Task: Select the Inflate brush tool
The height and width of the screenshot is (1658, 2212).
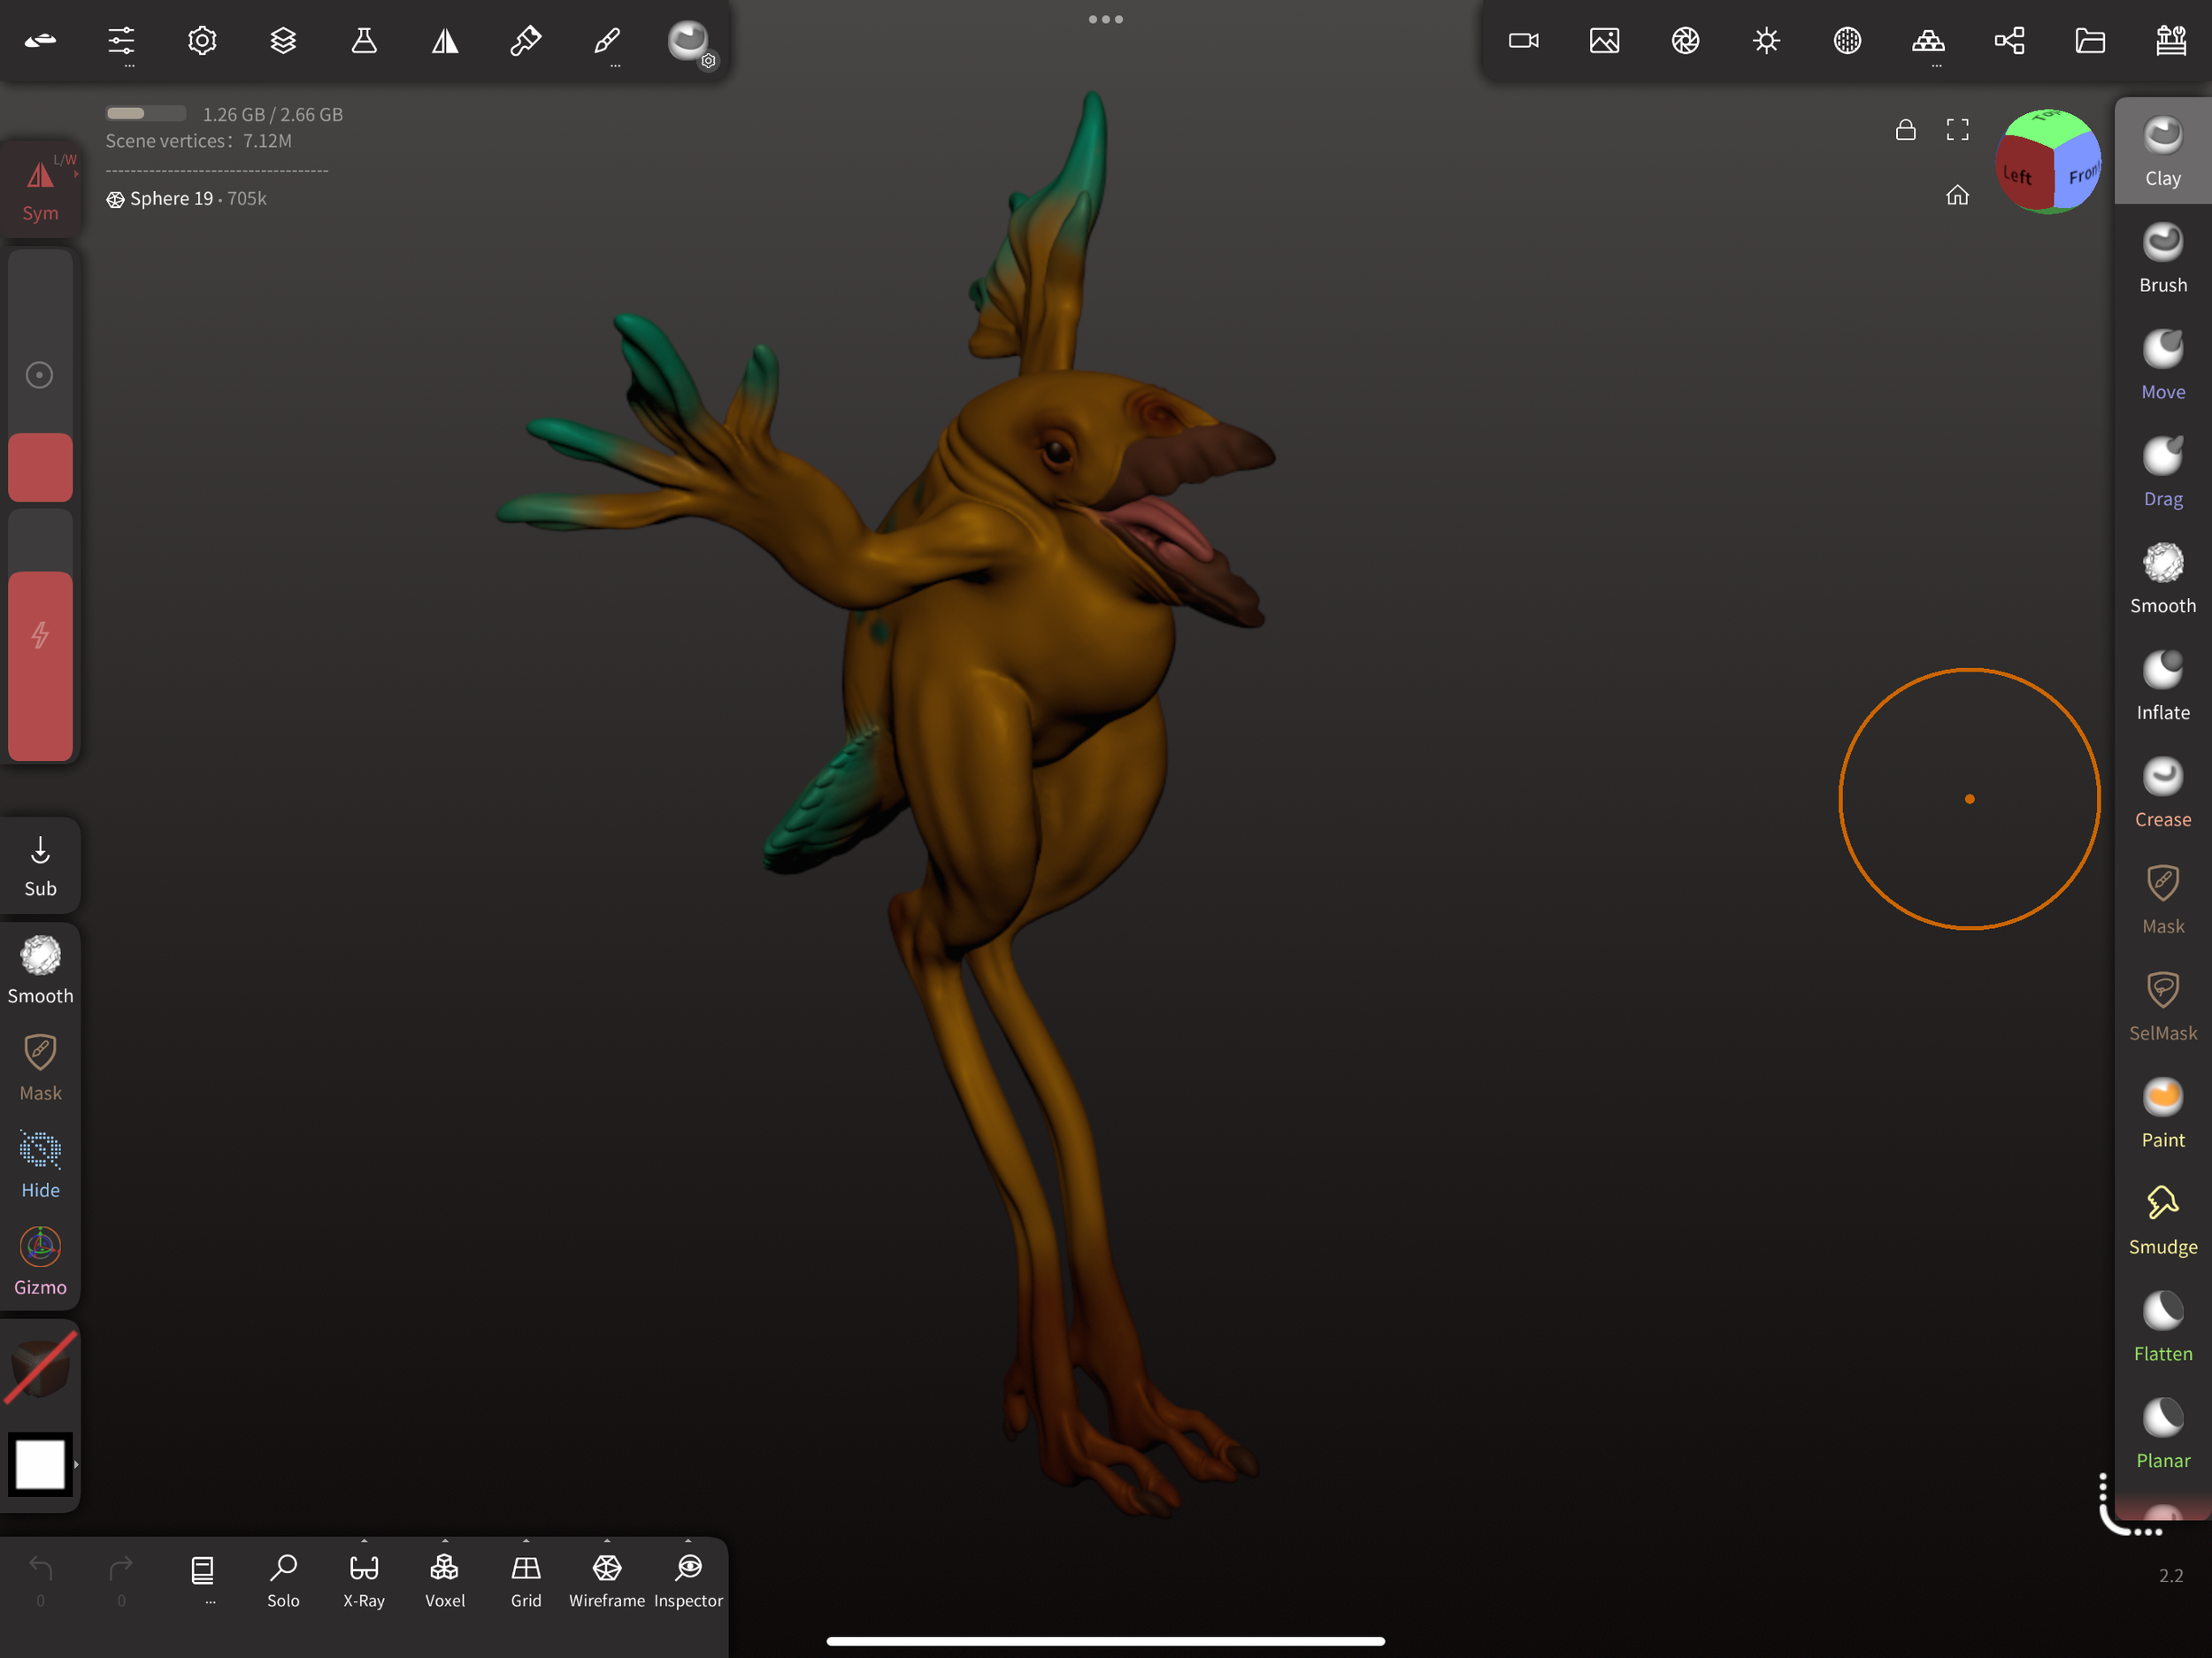Action: tap(2162, 685)
